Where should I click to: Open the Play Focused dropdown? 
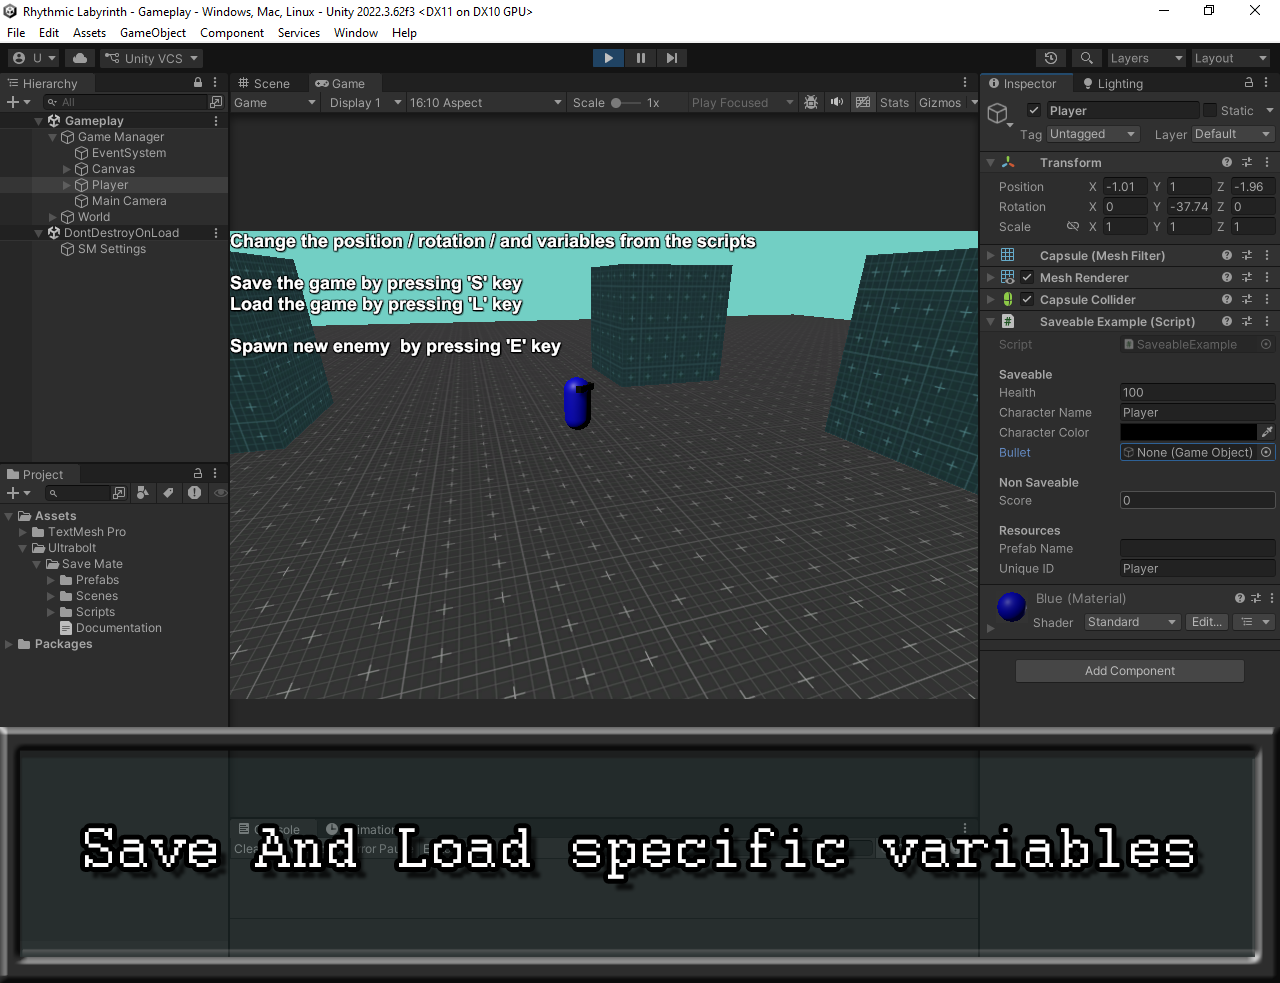coord(742,103)
